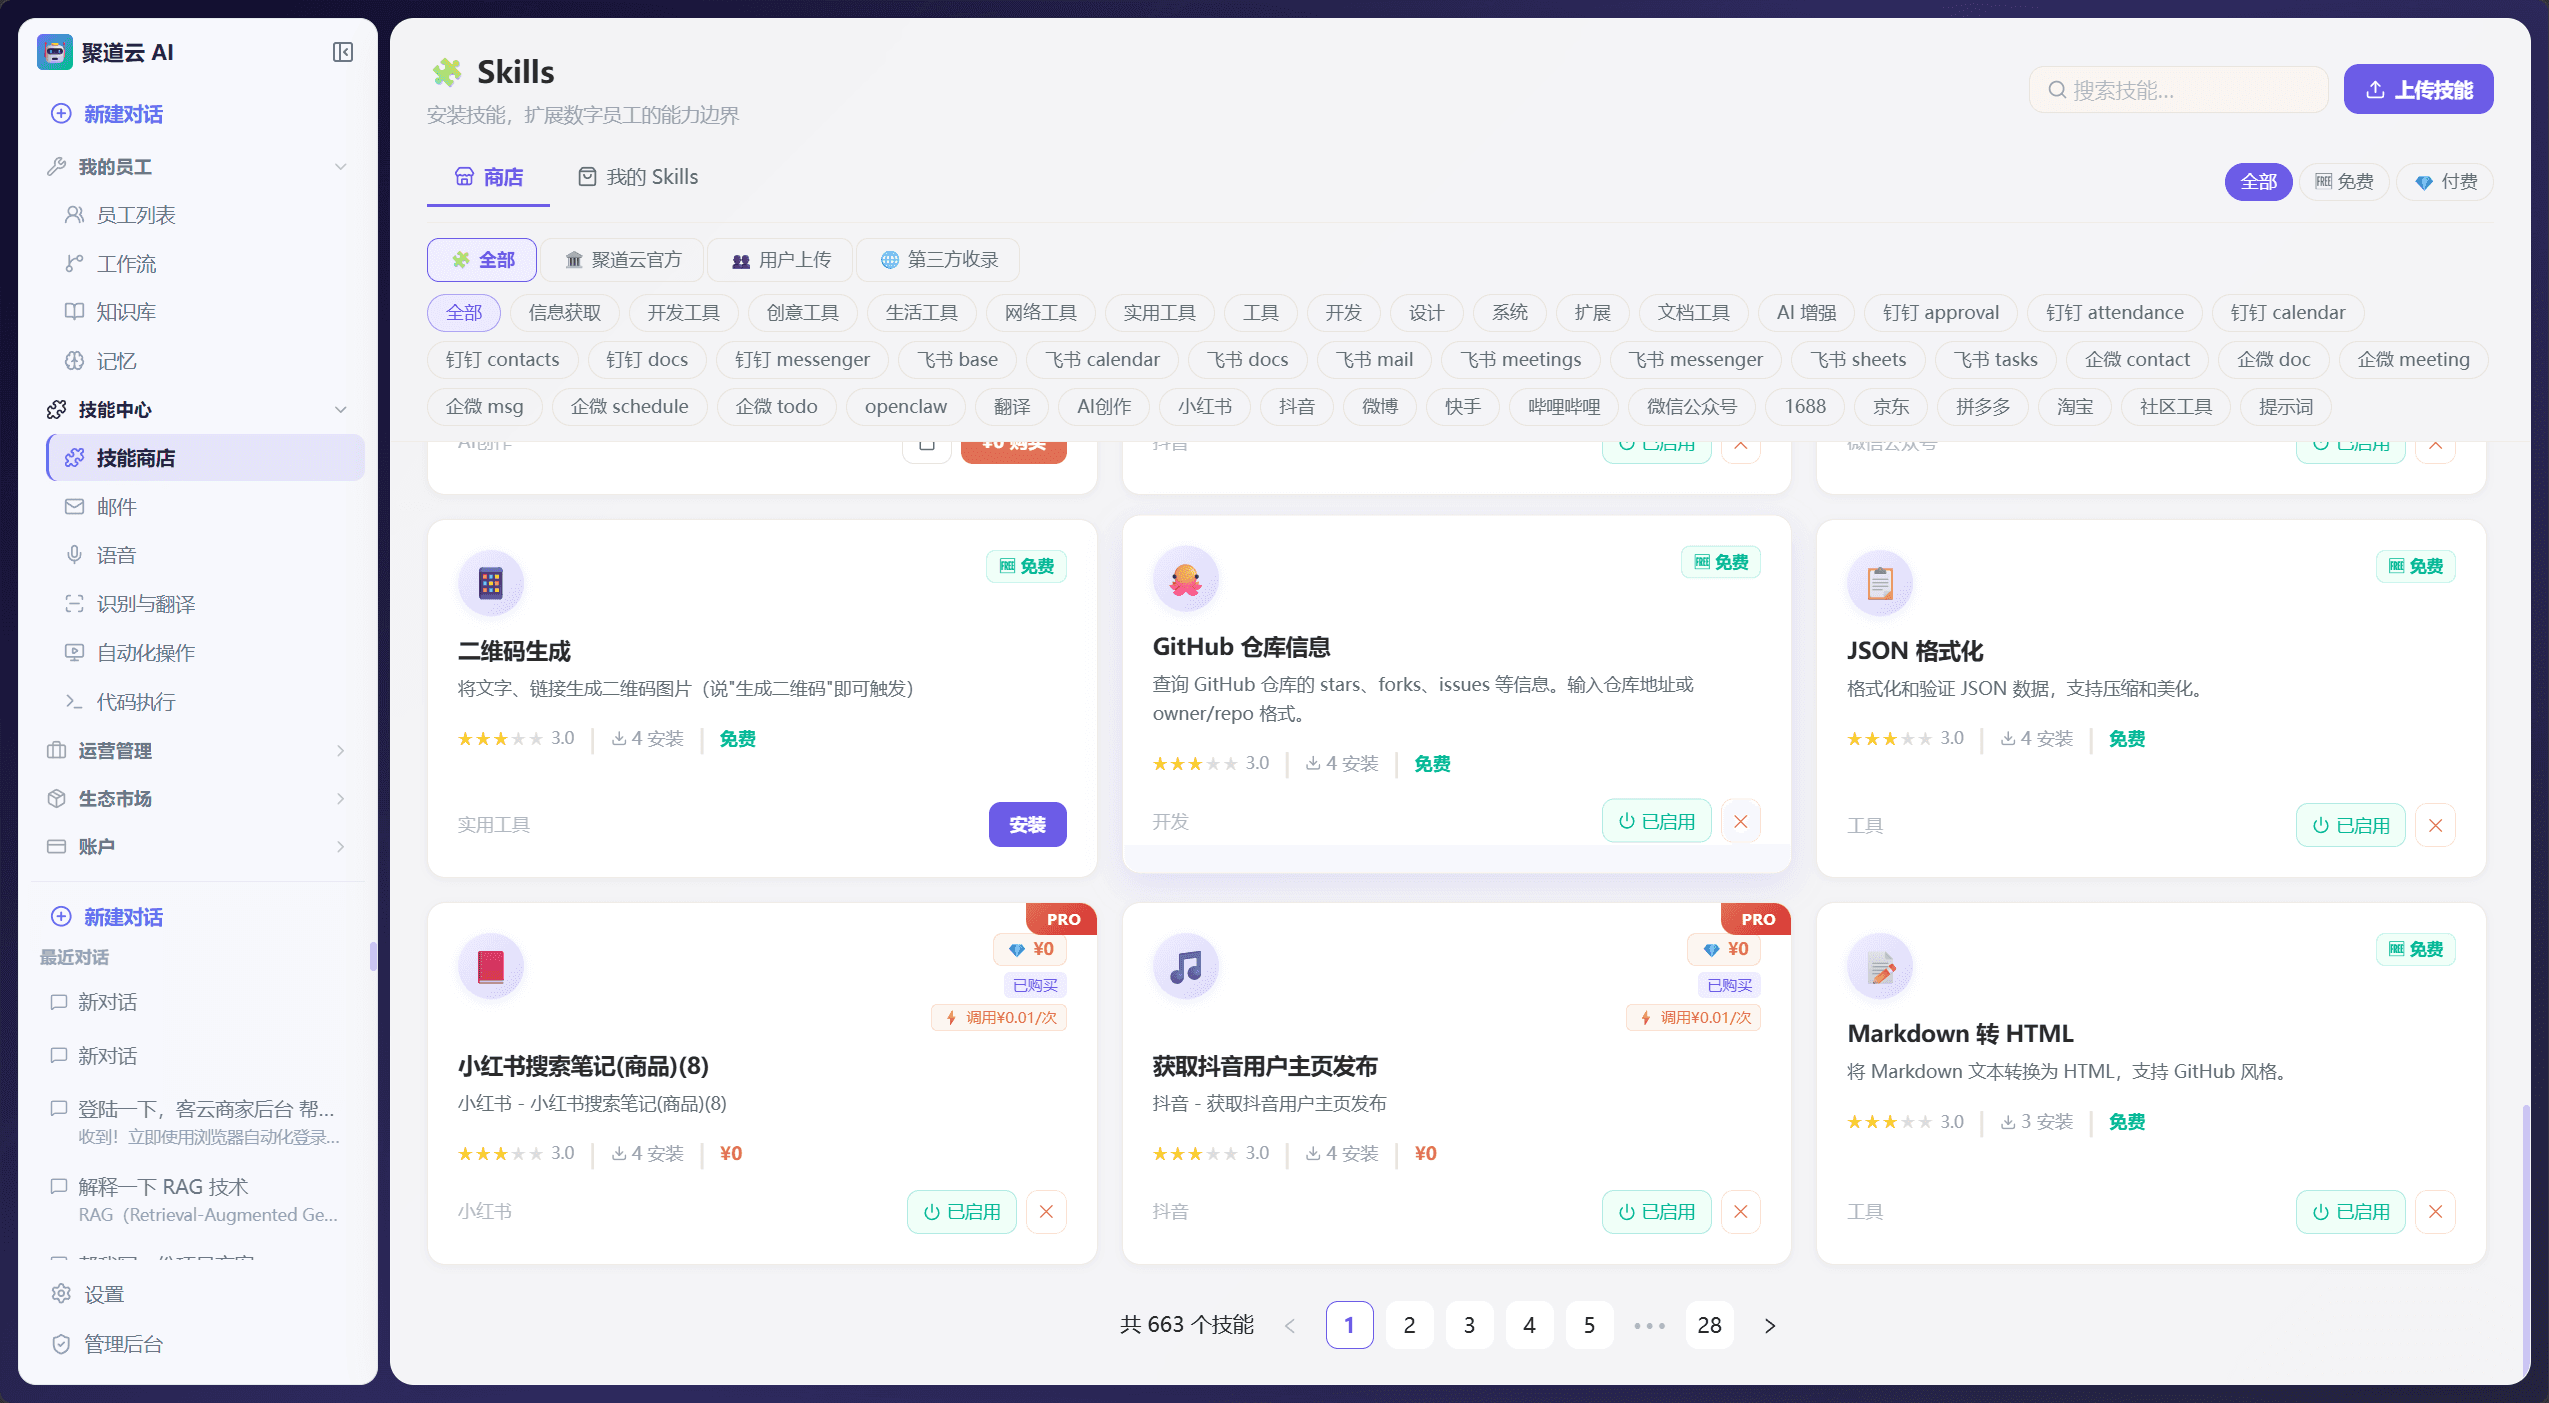Filter skills by 聚道云官方 source
Image resolution: width=2549 pixels, height=1403 pixels.
pos(623,260)
